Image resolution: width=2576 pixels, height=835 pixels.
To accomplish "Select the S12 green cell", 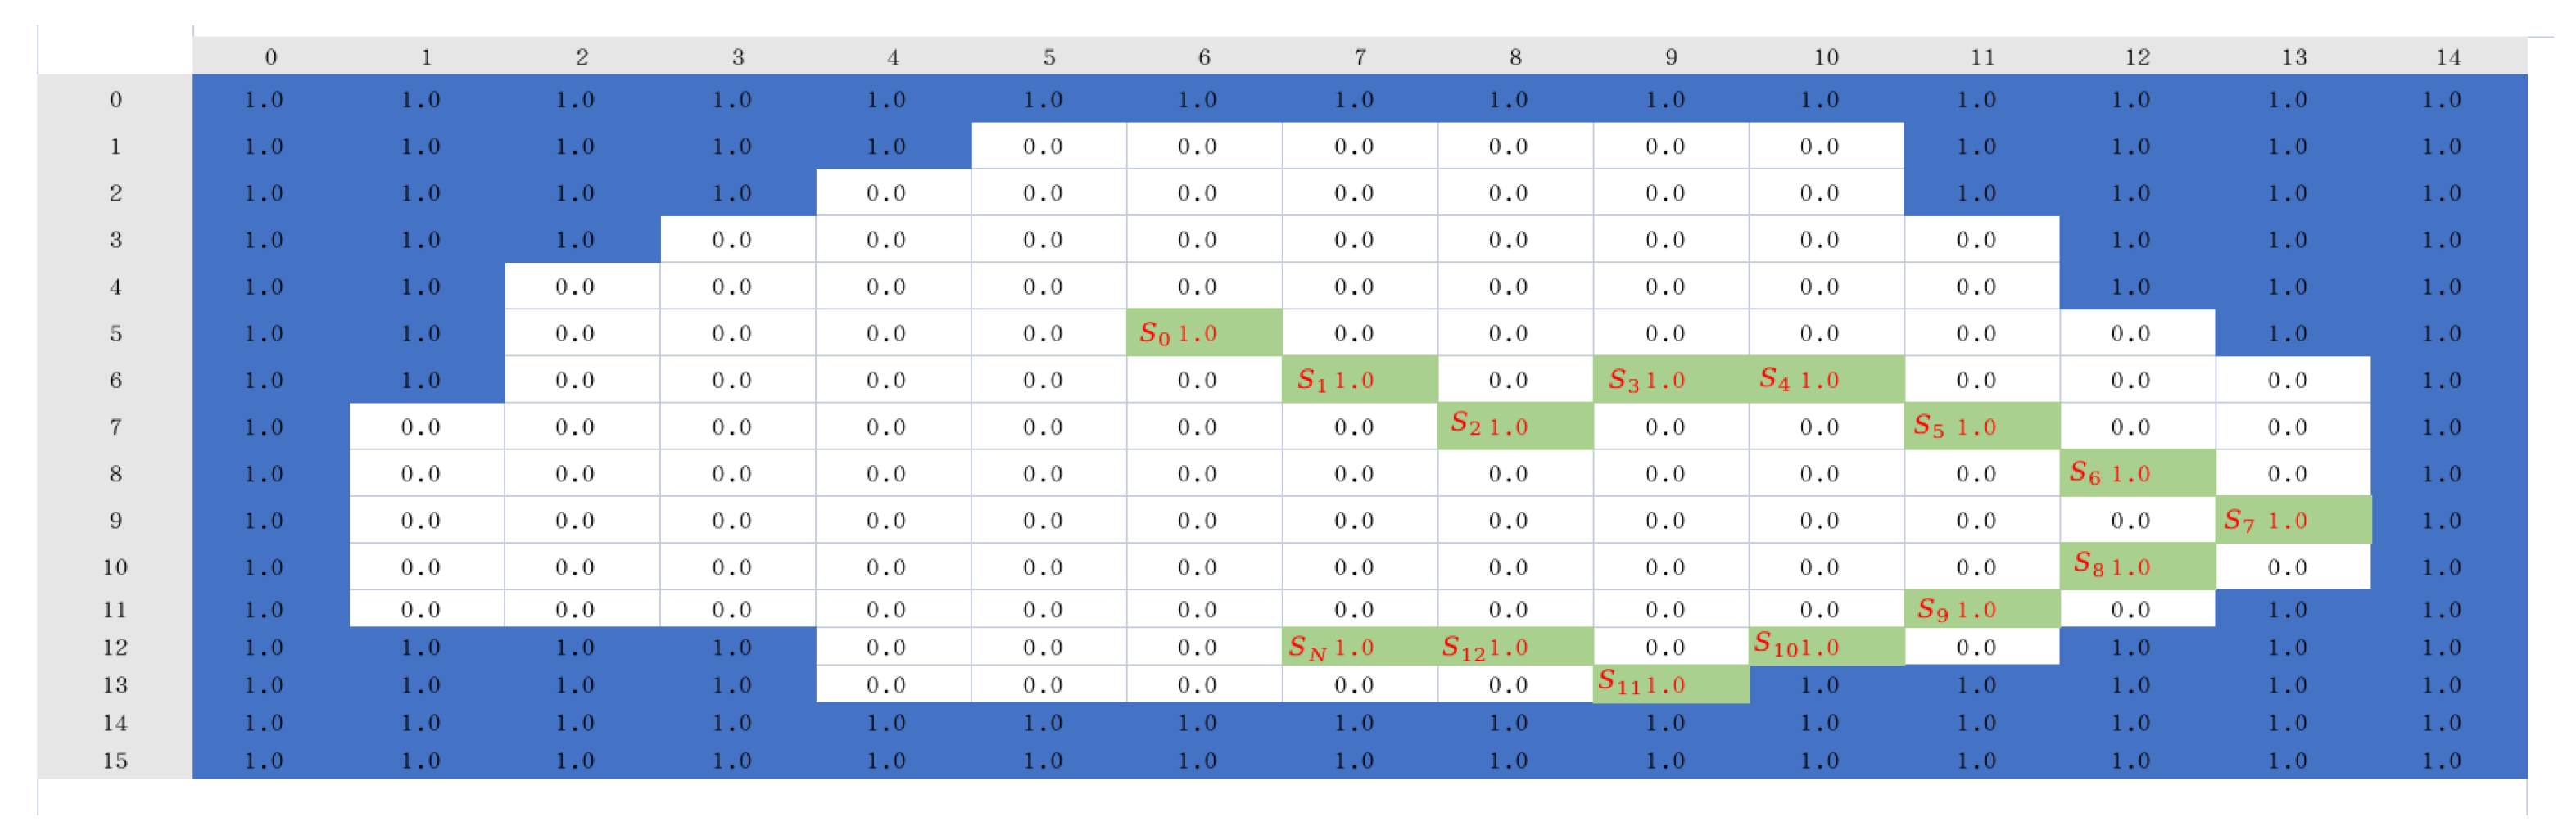I will pyautogui.click(x=1514, y=647).
